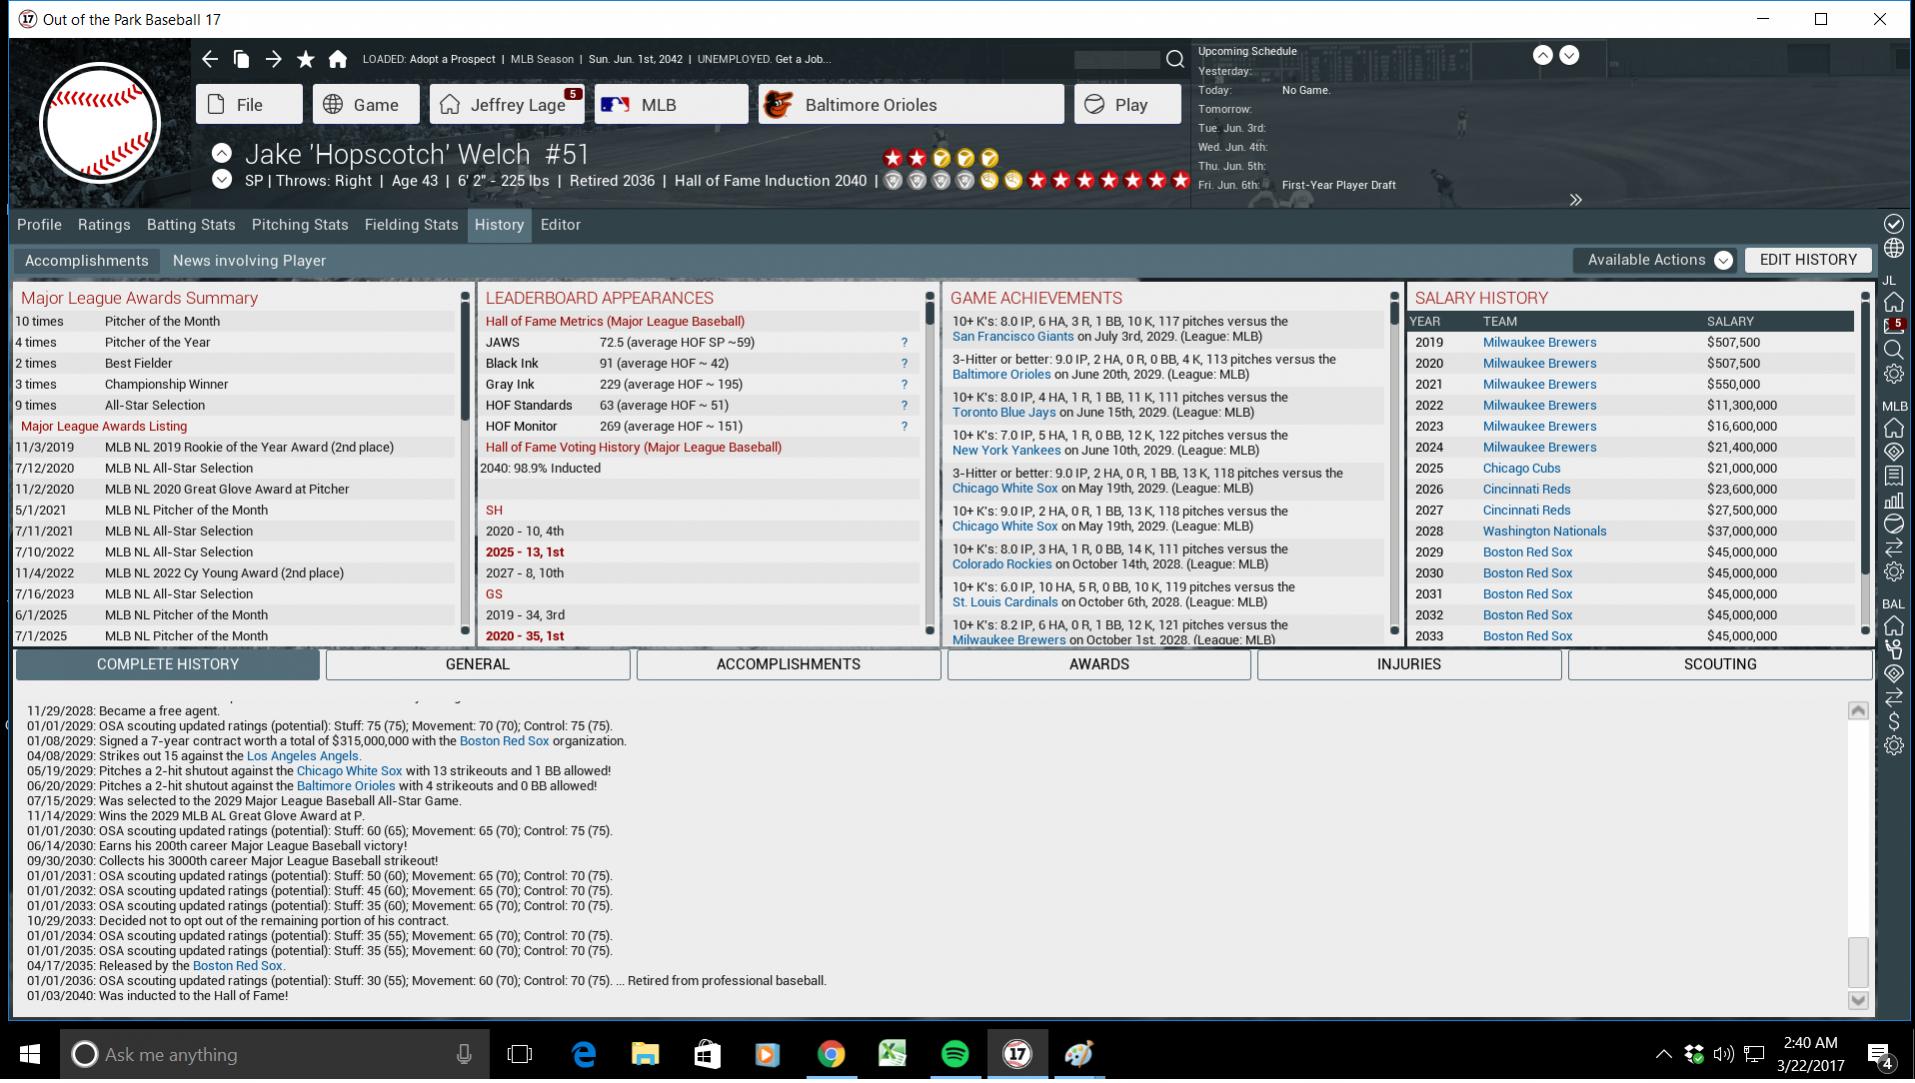Click the MLB baseball icon in sidebar
The image size is (1915, 1083).
pyautogui.click(x=1894, y=524)
